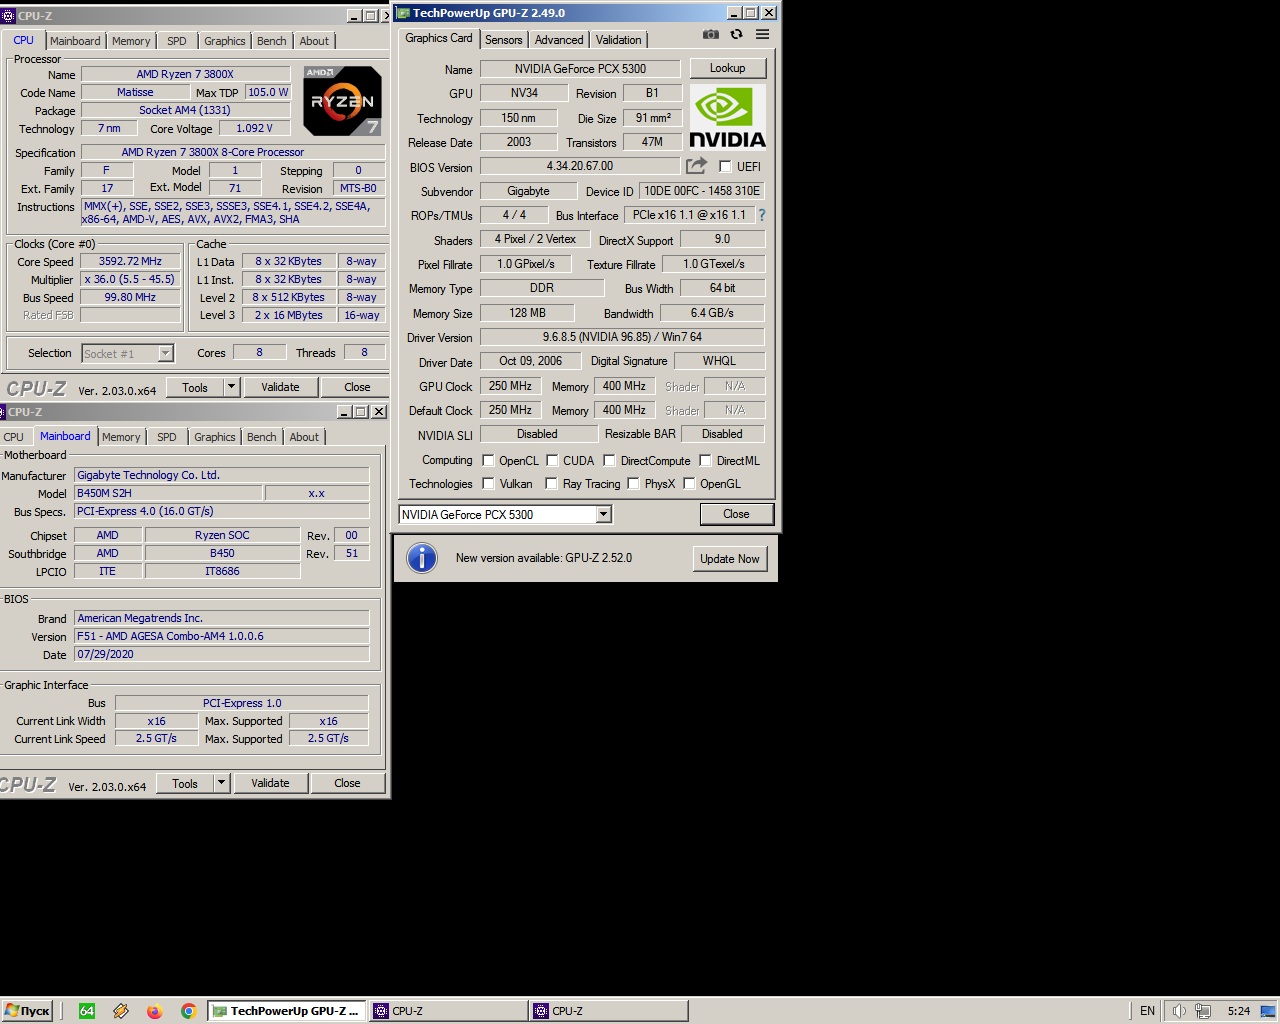1280x1024 pixels.
Task: Click Close in the bottom CPU-Z window
Action: pos(347,783)
